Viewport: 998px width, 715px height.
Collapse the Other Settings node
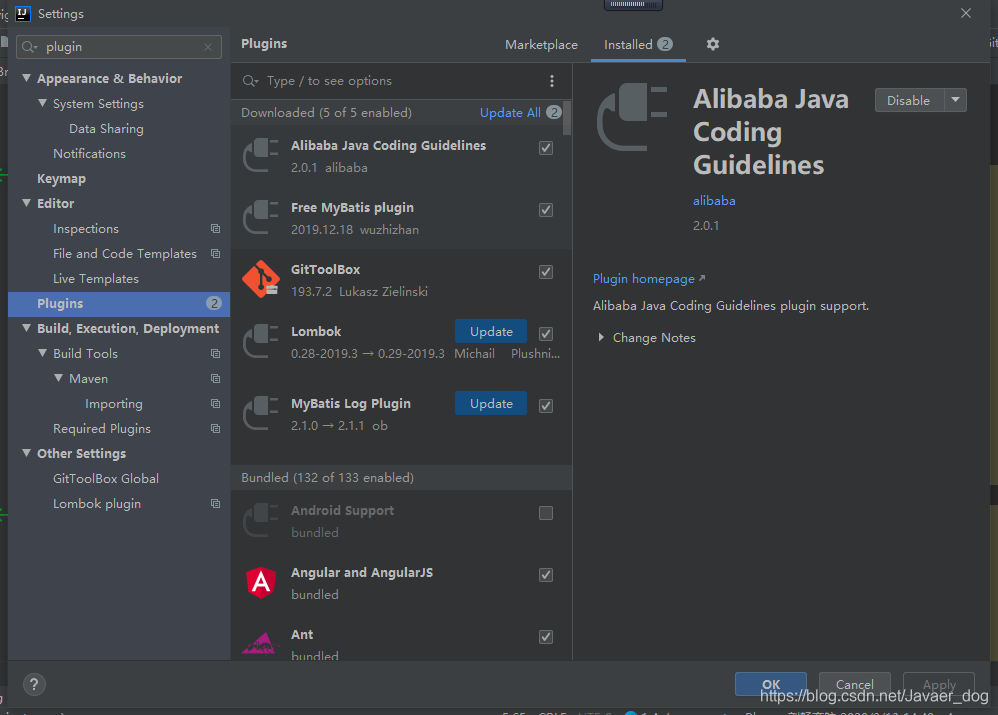tap(26, 453)
